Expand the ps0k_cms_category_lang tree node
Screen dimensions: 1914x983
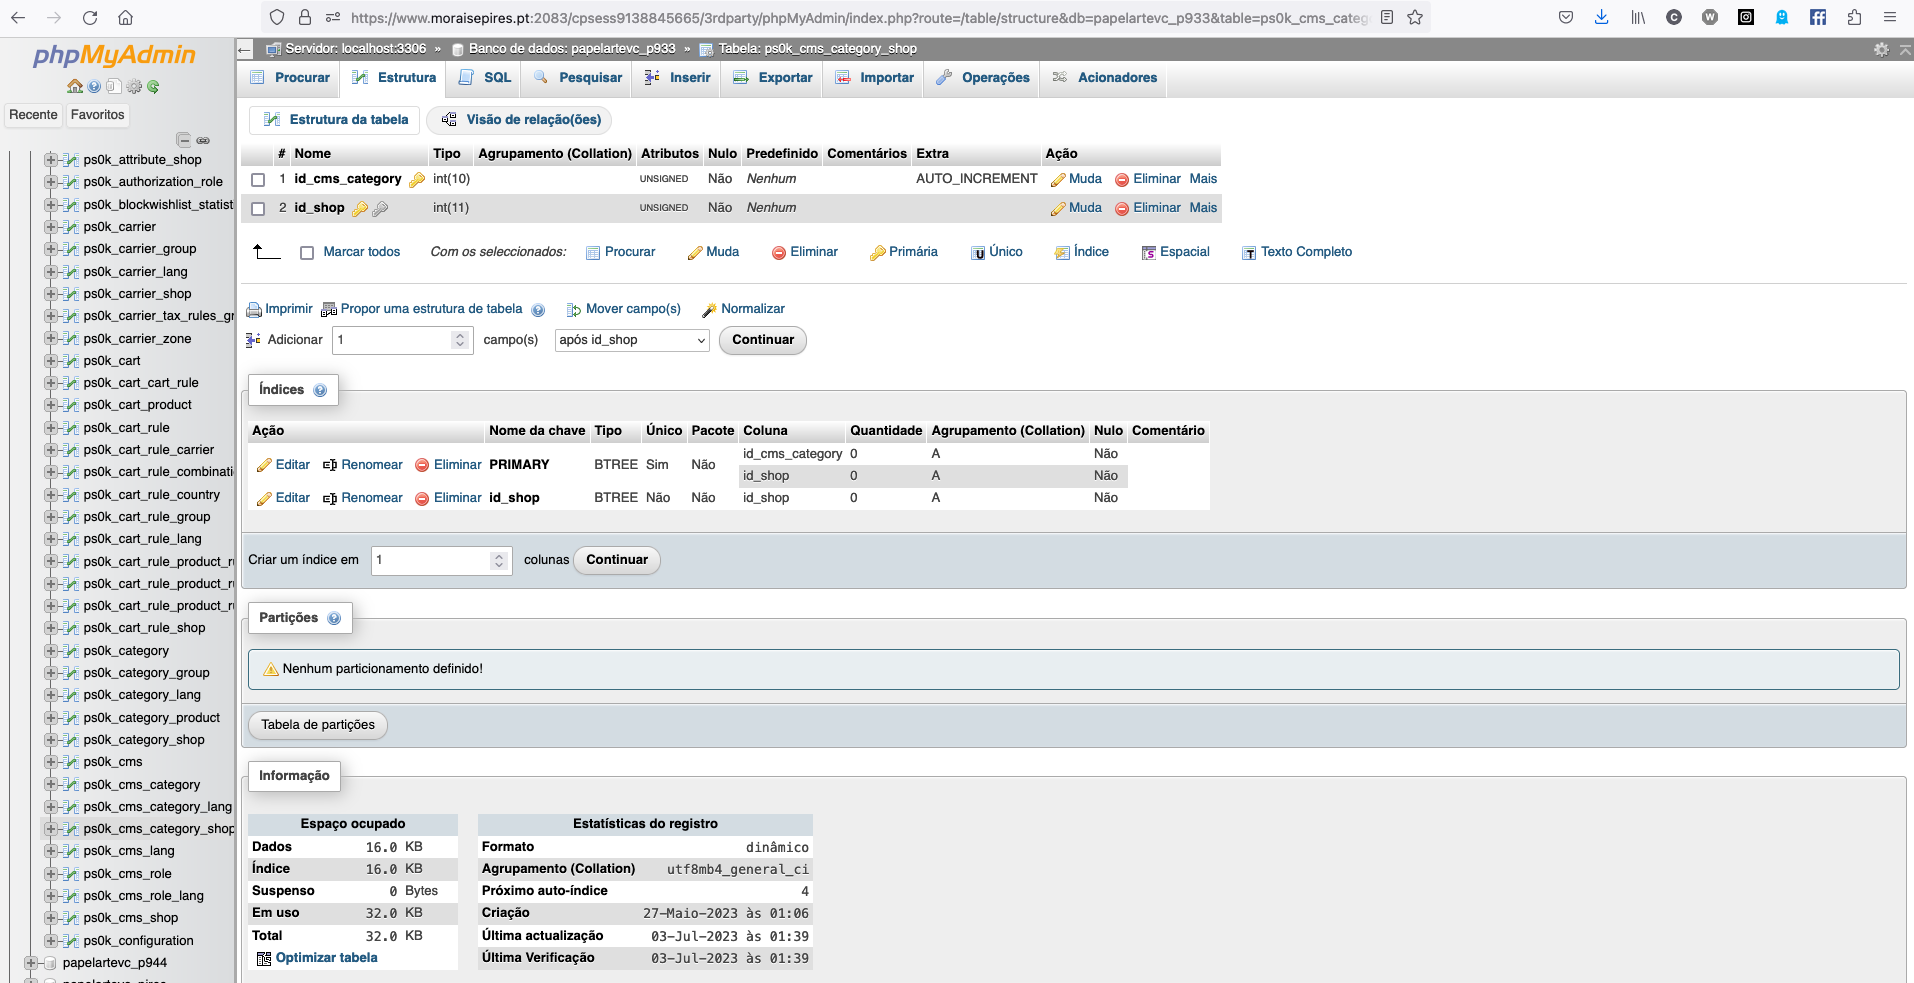click(x=50, y=807)
